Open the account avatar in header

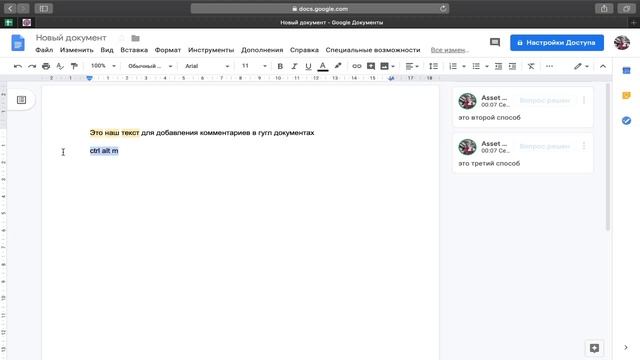tap(622, 42)
